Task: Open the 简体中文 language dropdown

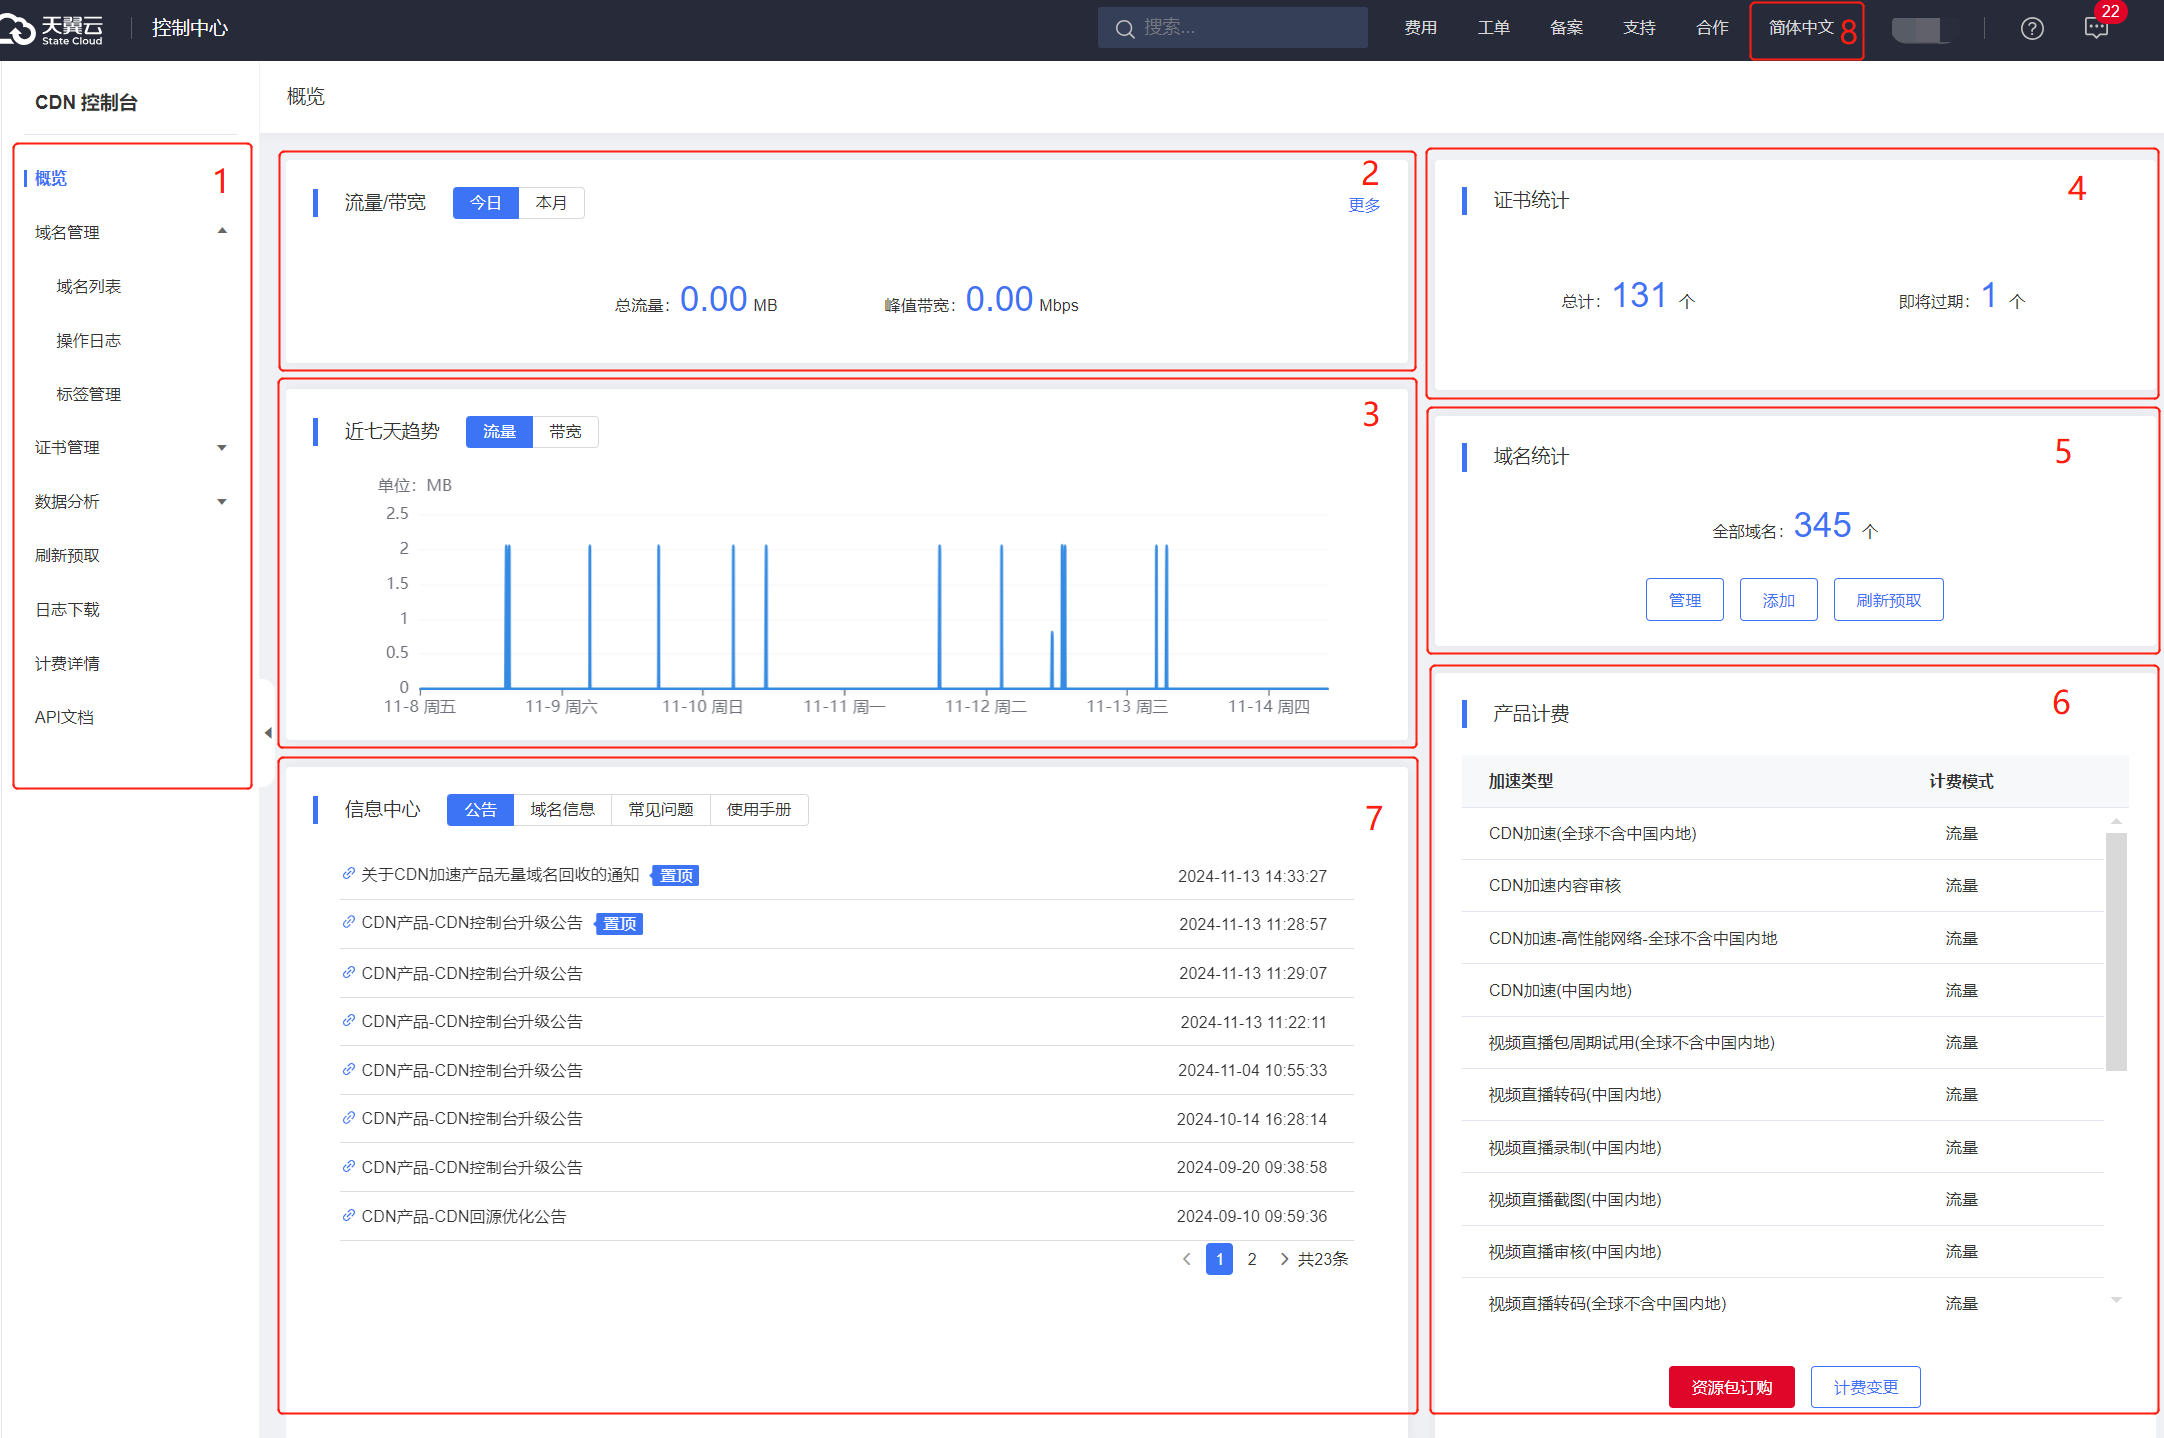Action: (1801, 28)
